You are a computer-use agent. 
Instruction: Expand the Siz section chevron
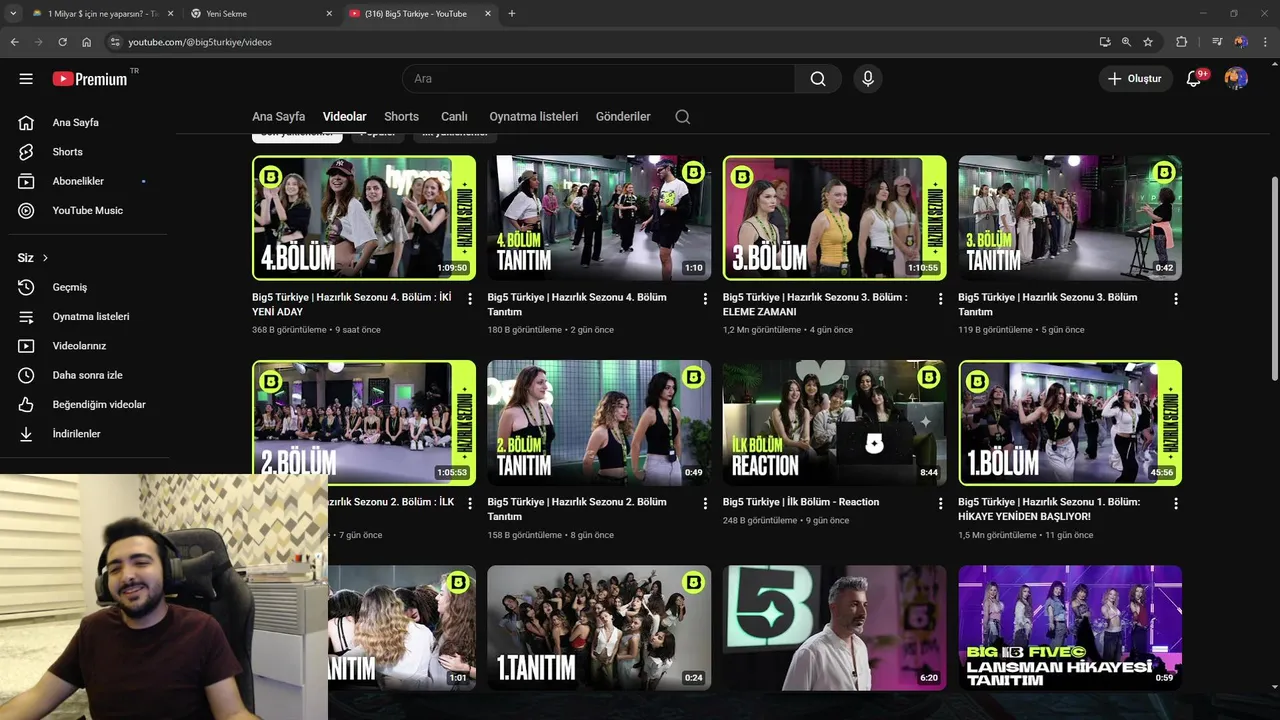pos(45,258)
